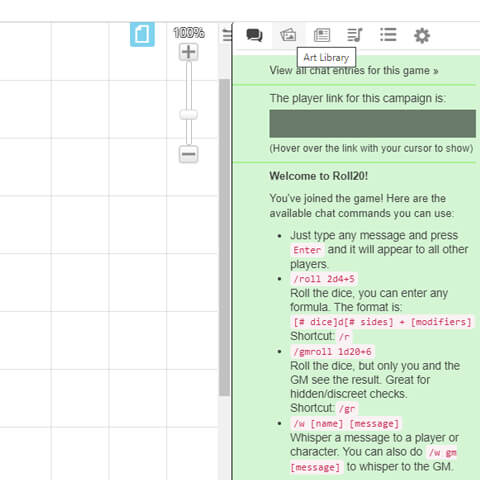The image size is (480, 480).
Task: Click the 100% zoom level label
Action: (x=189, y=33)
